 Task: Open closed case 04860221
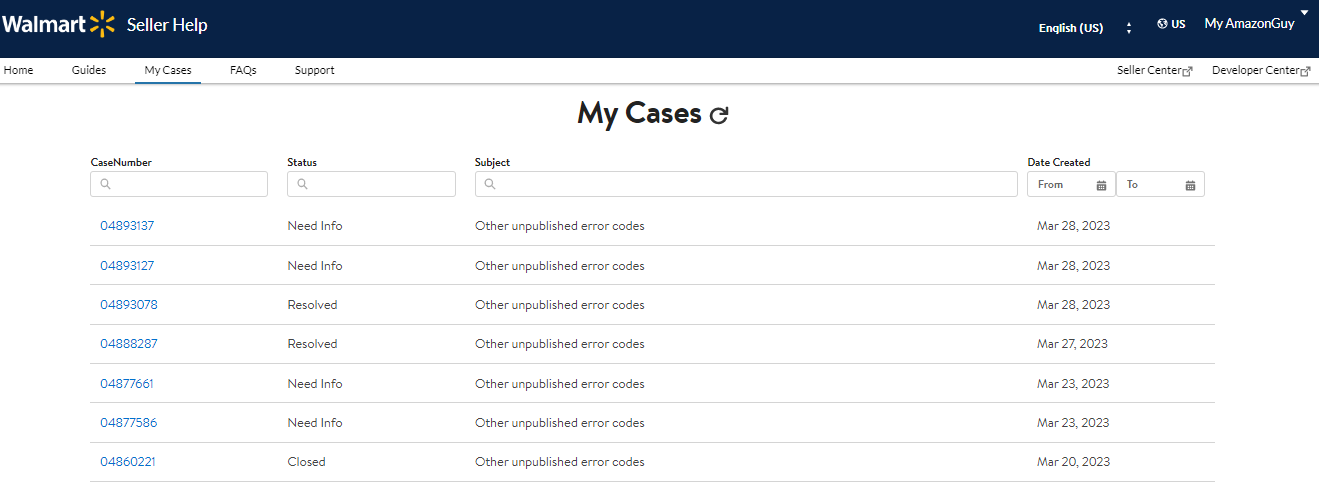pos(128,462)
